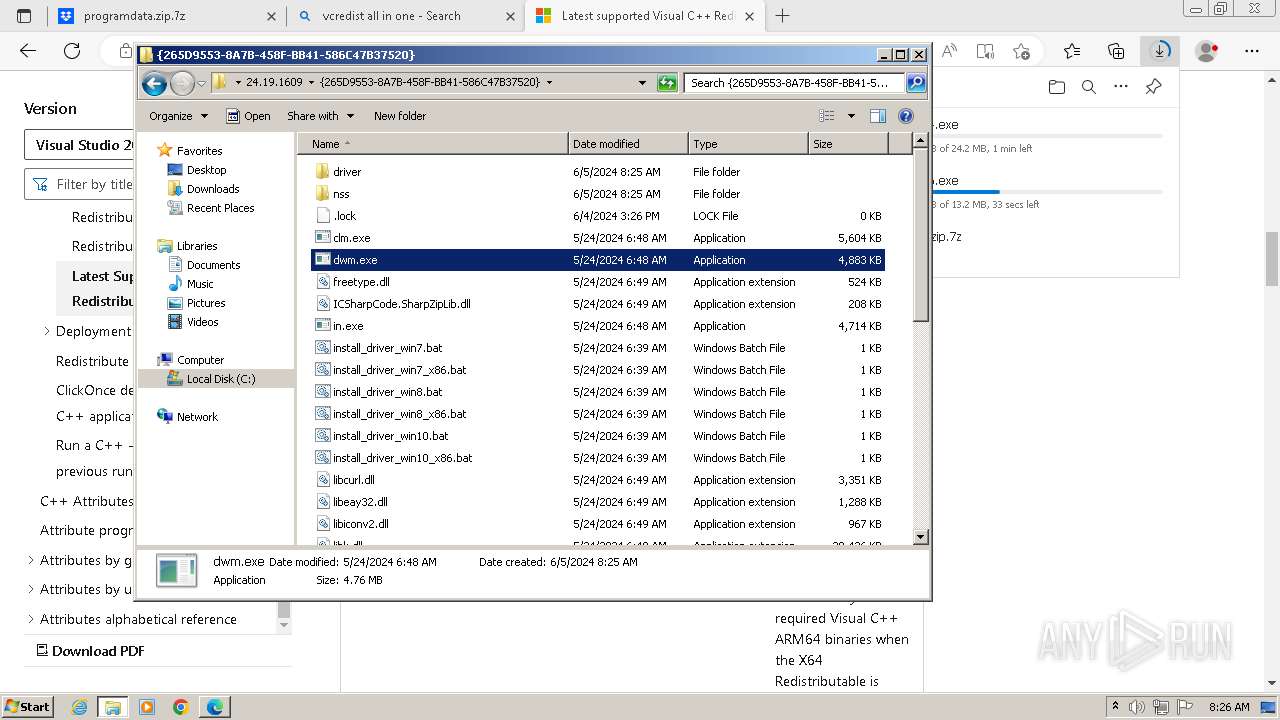Click the Explorer forward arrow
1280x720 pixels.
[x=182, y=84]
